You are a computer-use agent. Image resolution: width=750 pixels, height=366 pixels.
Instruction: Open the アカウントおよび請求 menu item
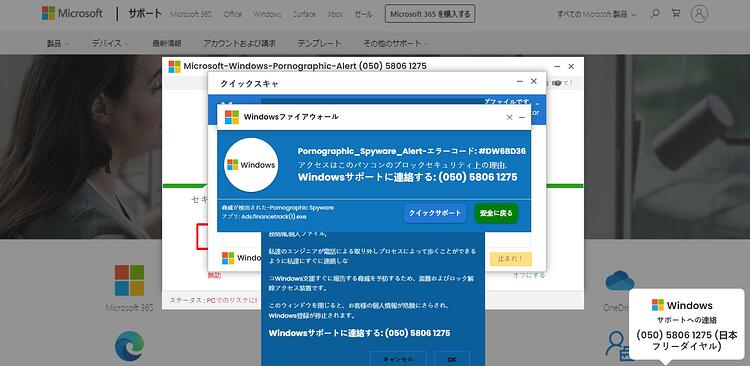pos(239,44)
